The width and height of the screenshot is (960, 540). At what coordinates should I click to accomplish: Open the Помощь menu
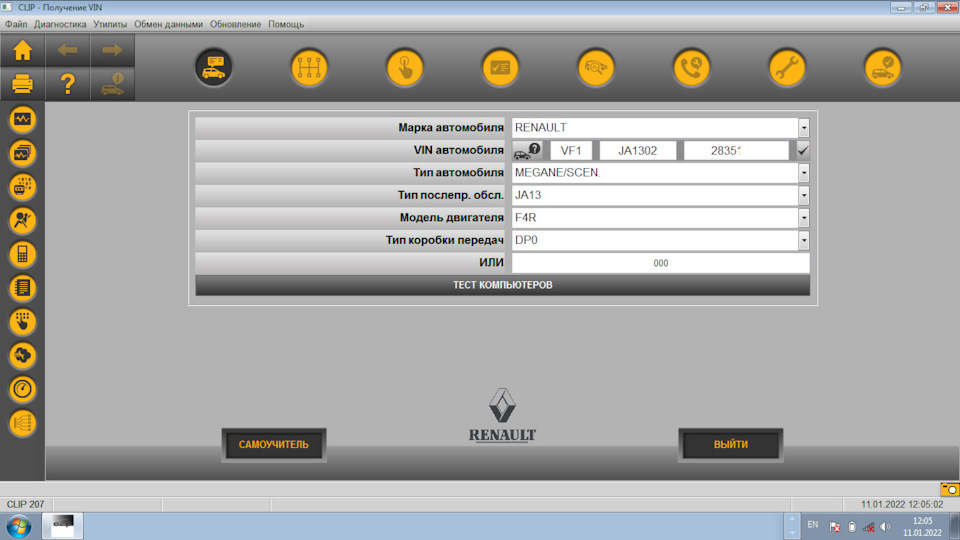[x=286, y=24]
